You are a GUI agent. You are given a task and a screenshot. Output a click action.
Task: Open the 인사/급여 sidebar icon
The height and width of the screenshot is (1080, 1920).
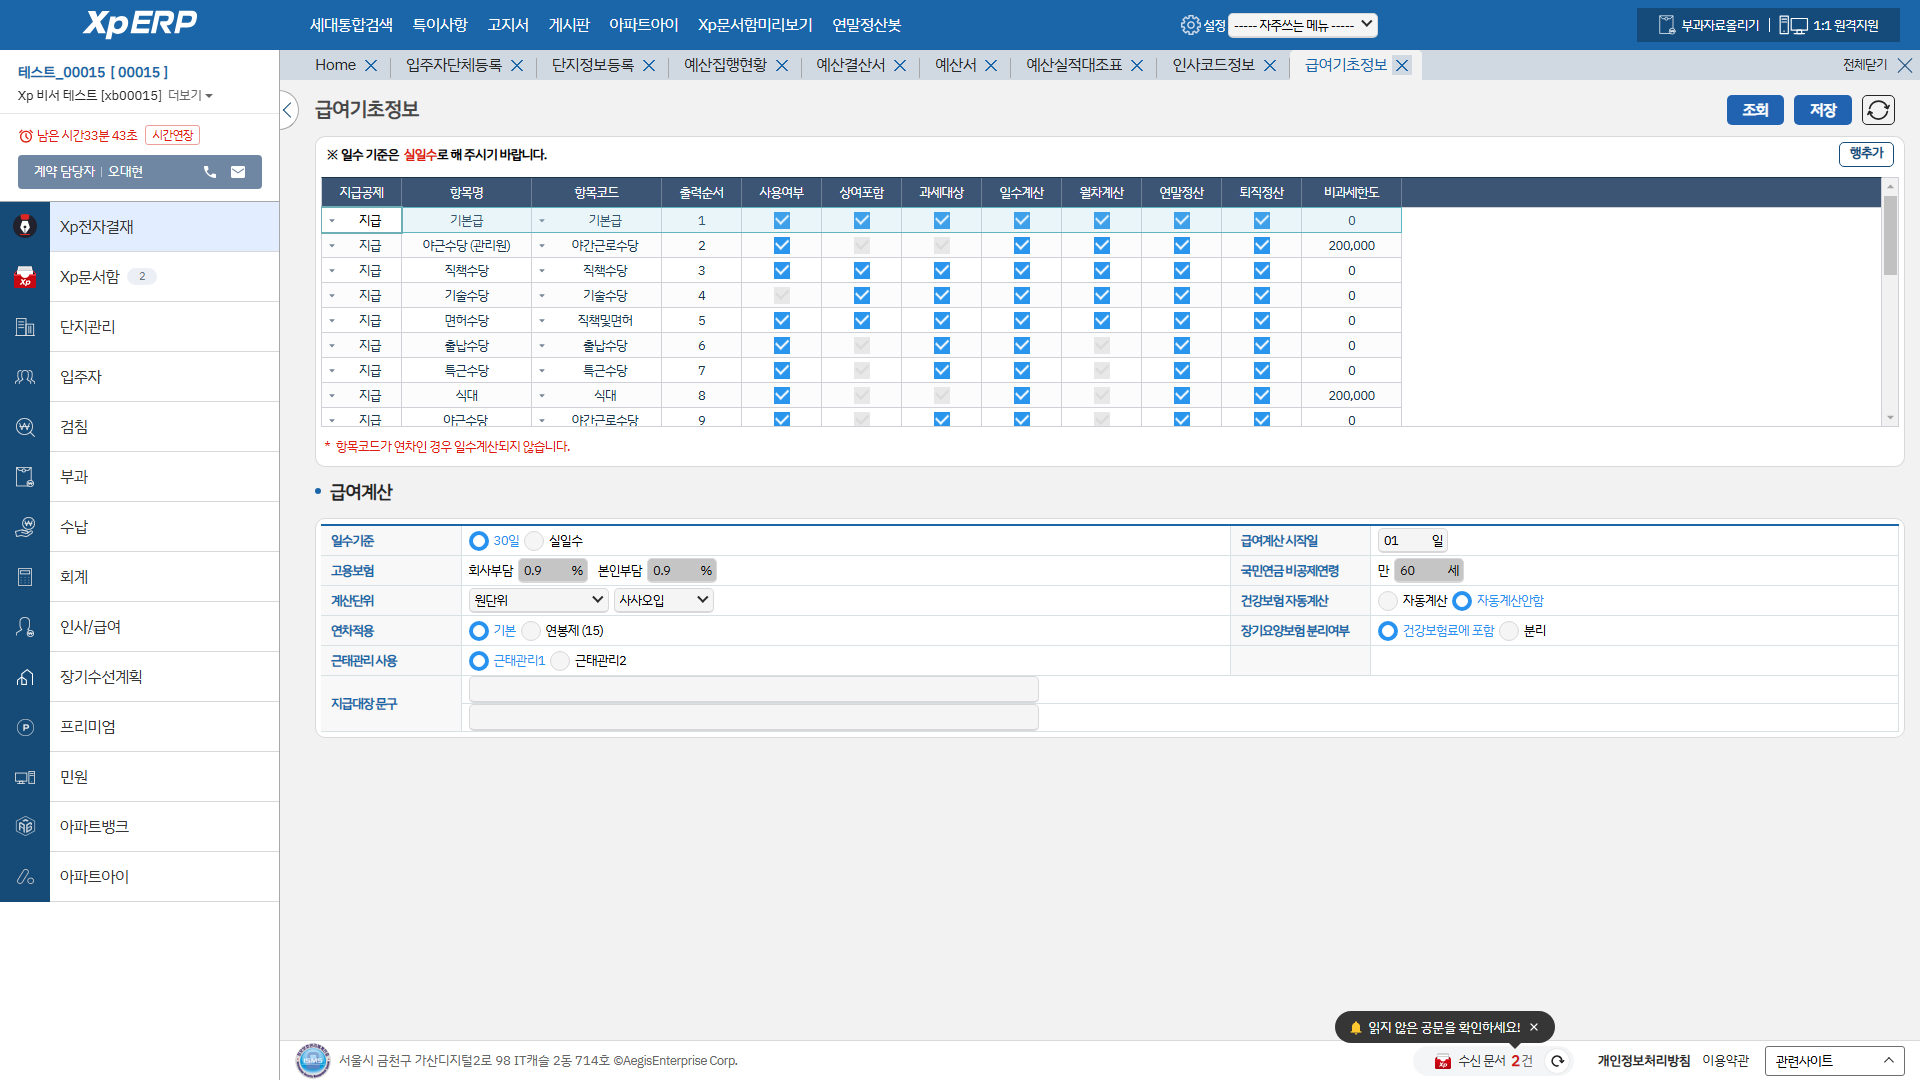25,627
